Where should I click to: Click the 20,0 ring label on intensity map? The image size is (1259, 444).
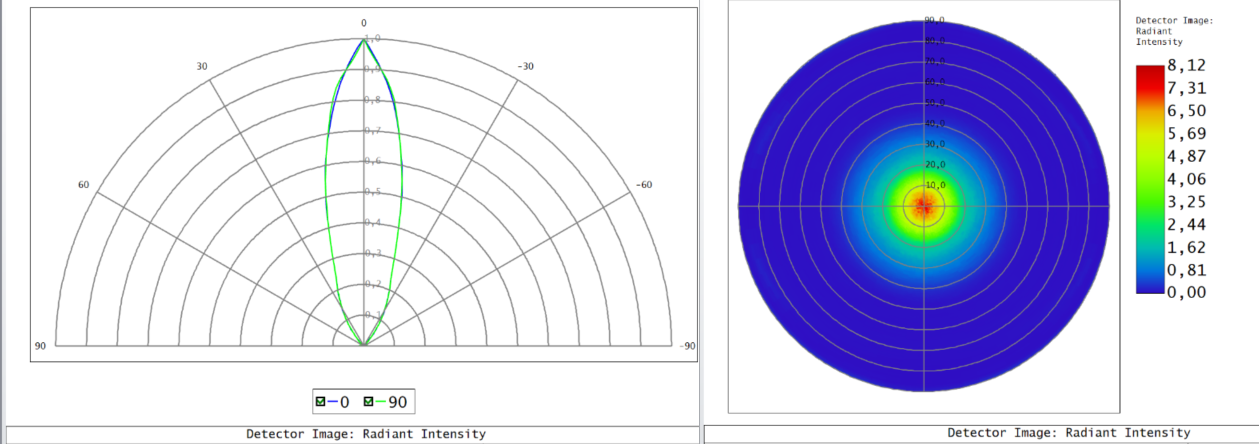click(934, 165)
